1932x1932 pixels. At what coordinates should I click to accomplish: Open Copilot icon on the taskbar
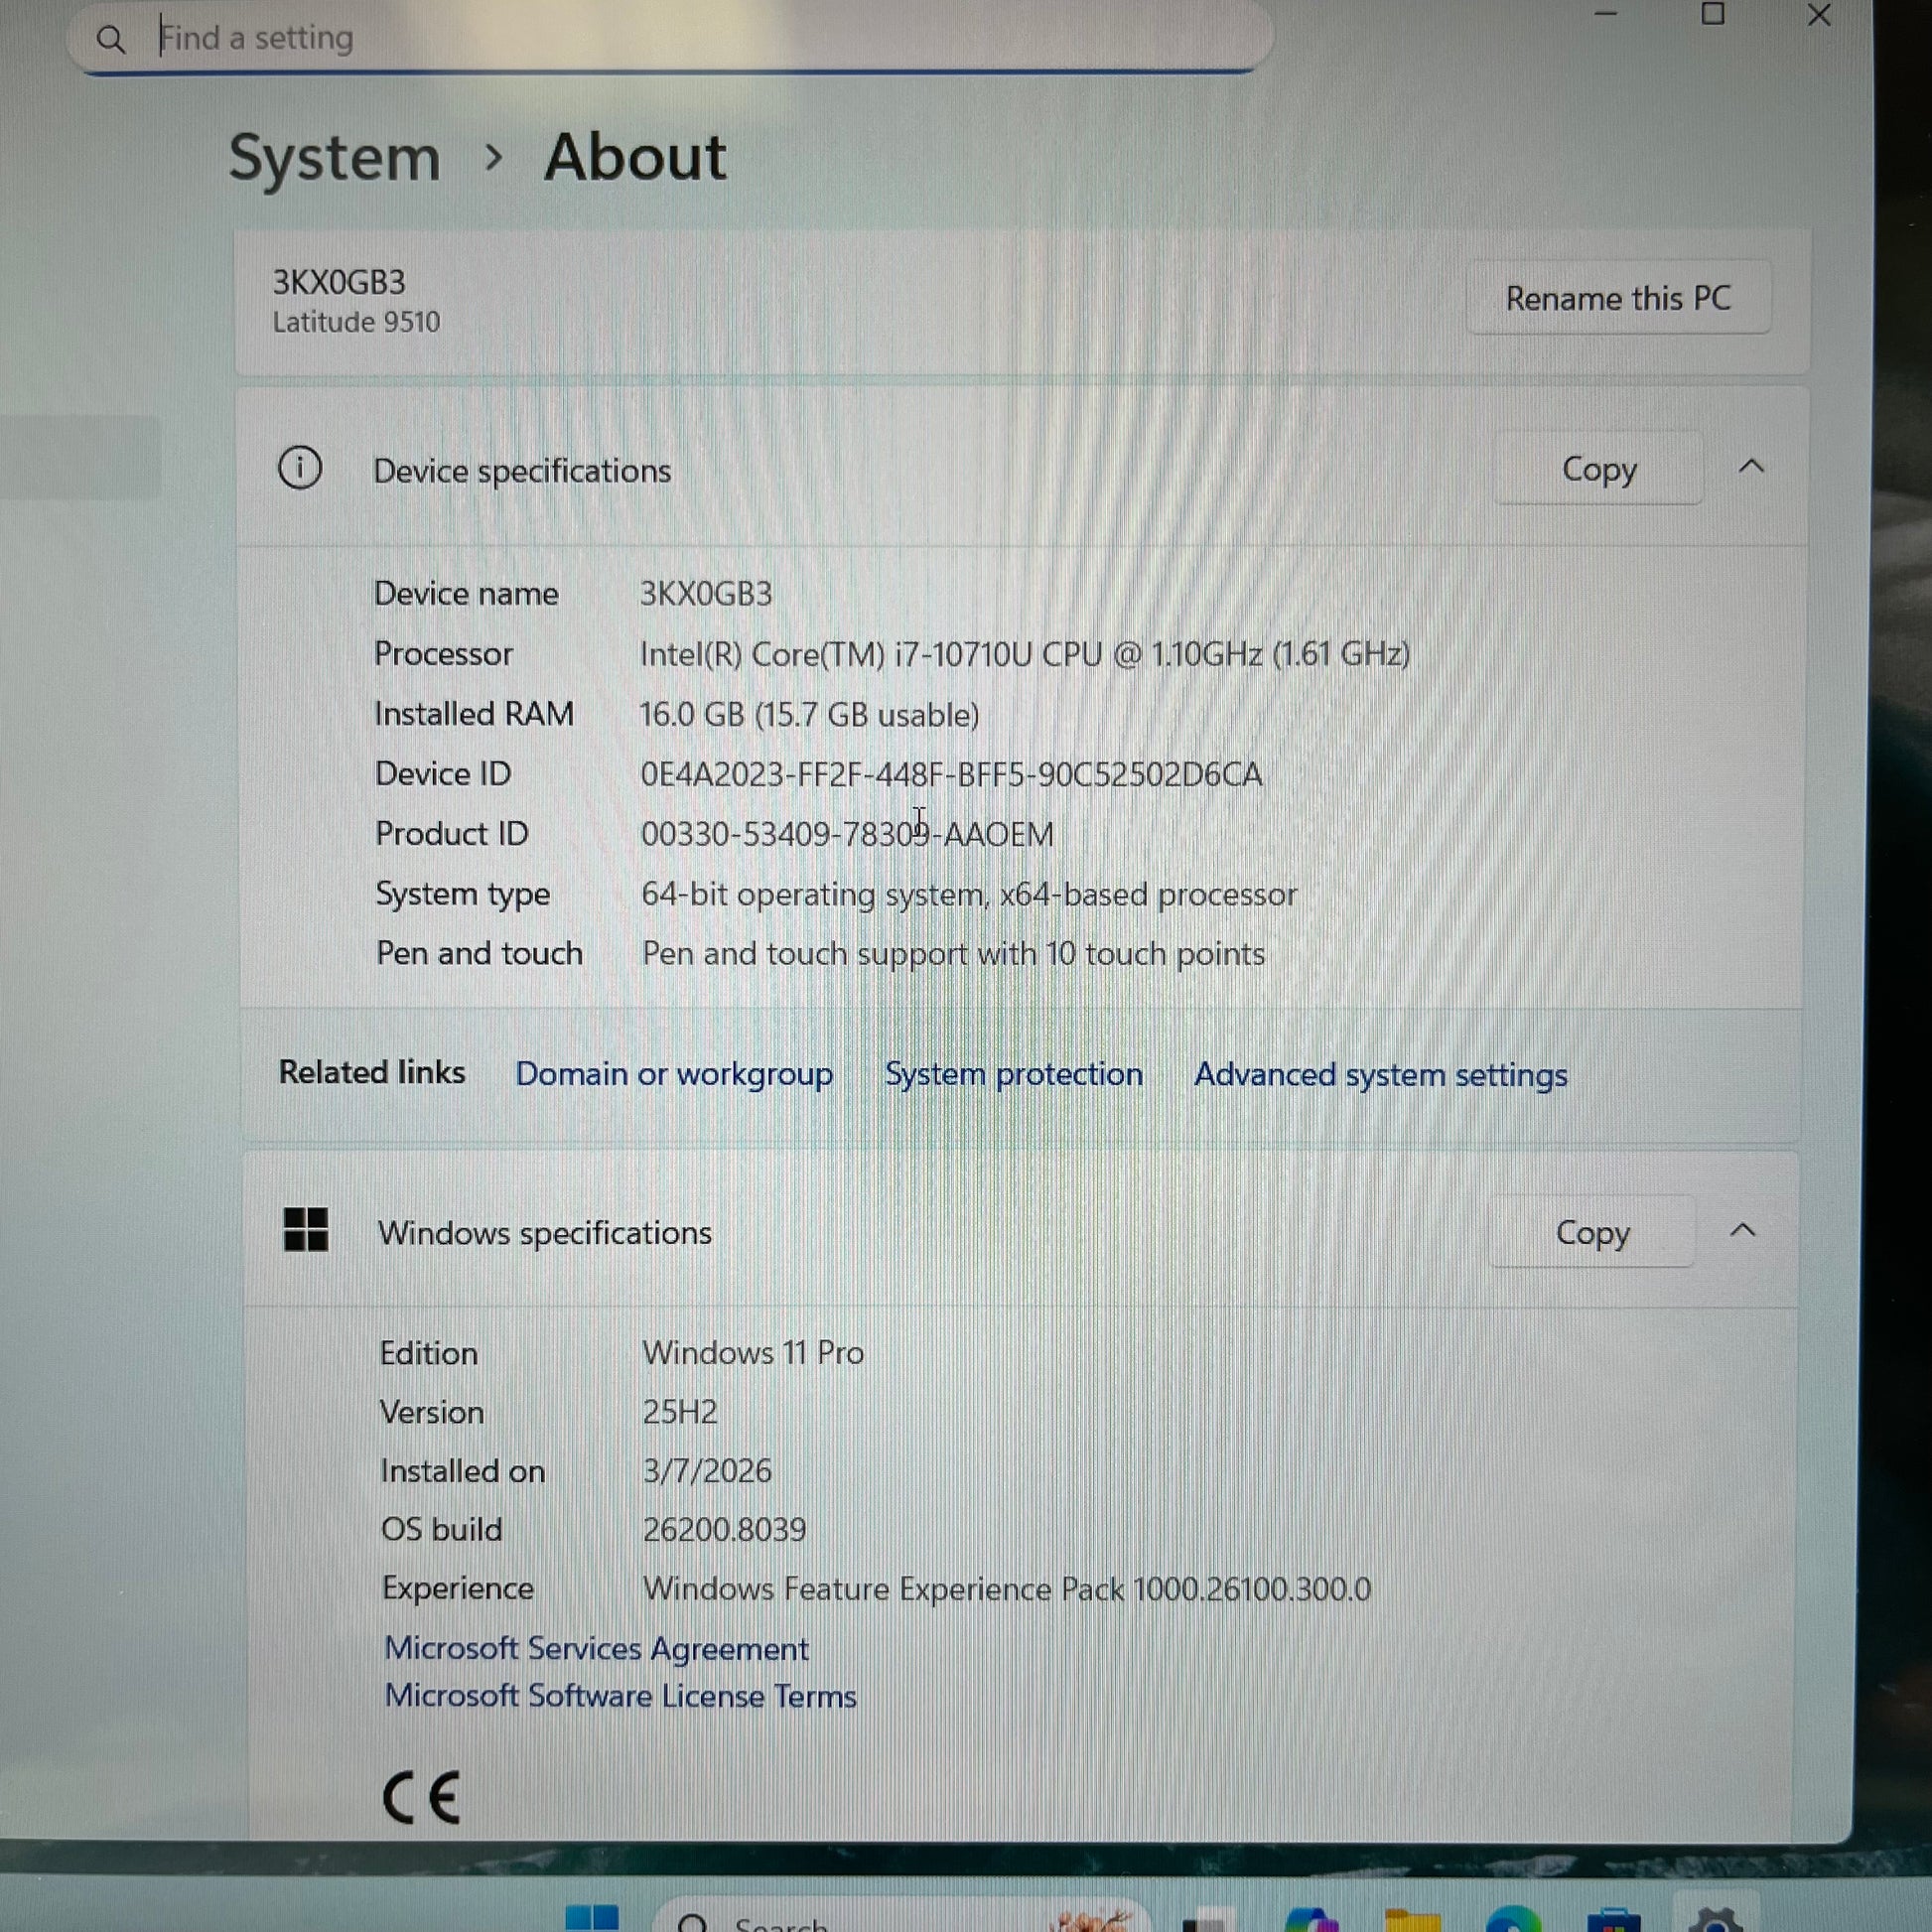[1311, 1921]
